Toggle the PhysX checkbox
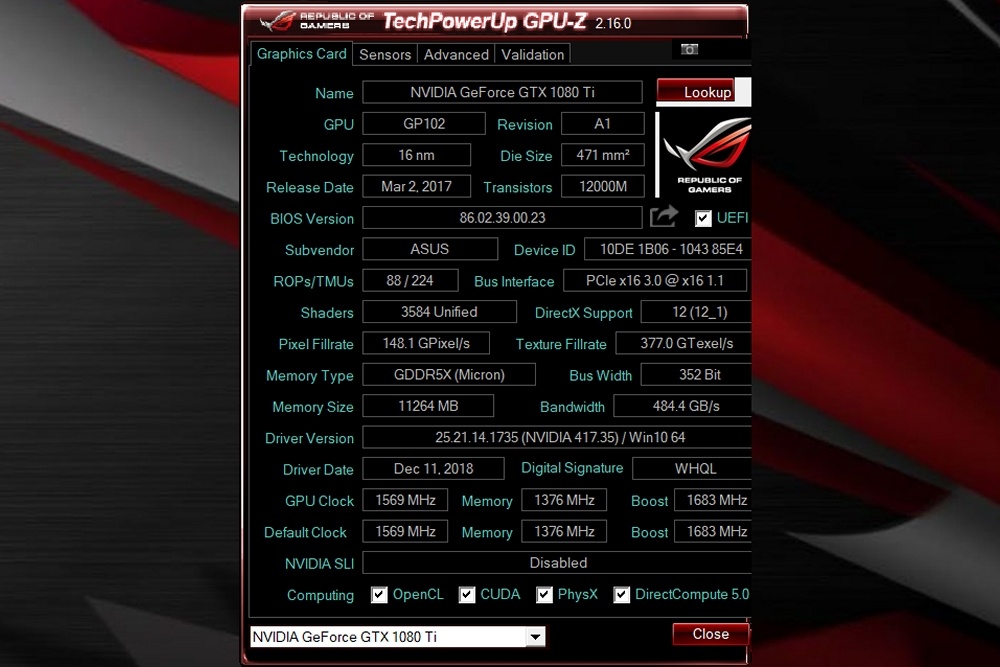Image resolution: width=1000 pixels, height=667 pixels. coord(544,595)
